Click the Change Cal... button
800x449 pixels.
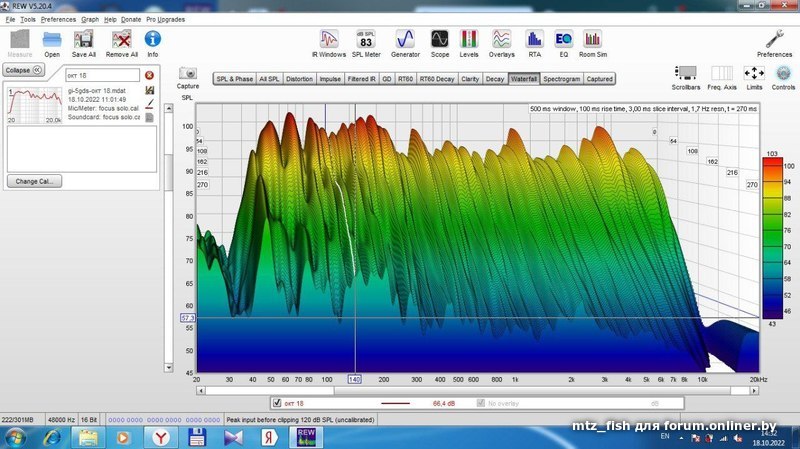[x=34, y=181]
